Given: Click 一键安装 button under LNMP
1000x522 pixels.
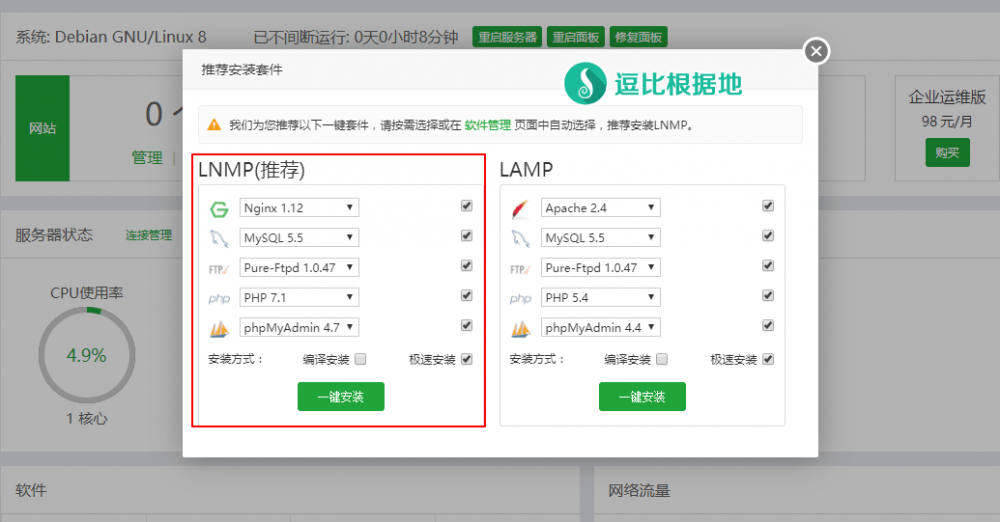Looking at the screenshot, I should pos(340,397).
